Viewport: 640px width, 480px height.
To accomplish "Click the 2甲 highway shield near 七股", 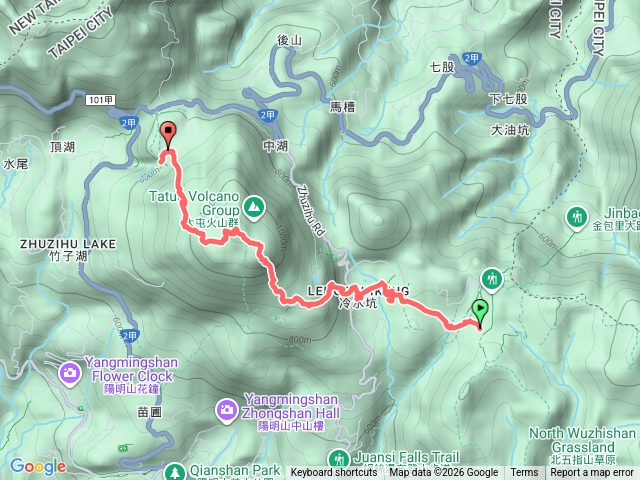I will (x=471, y=58).
